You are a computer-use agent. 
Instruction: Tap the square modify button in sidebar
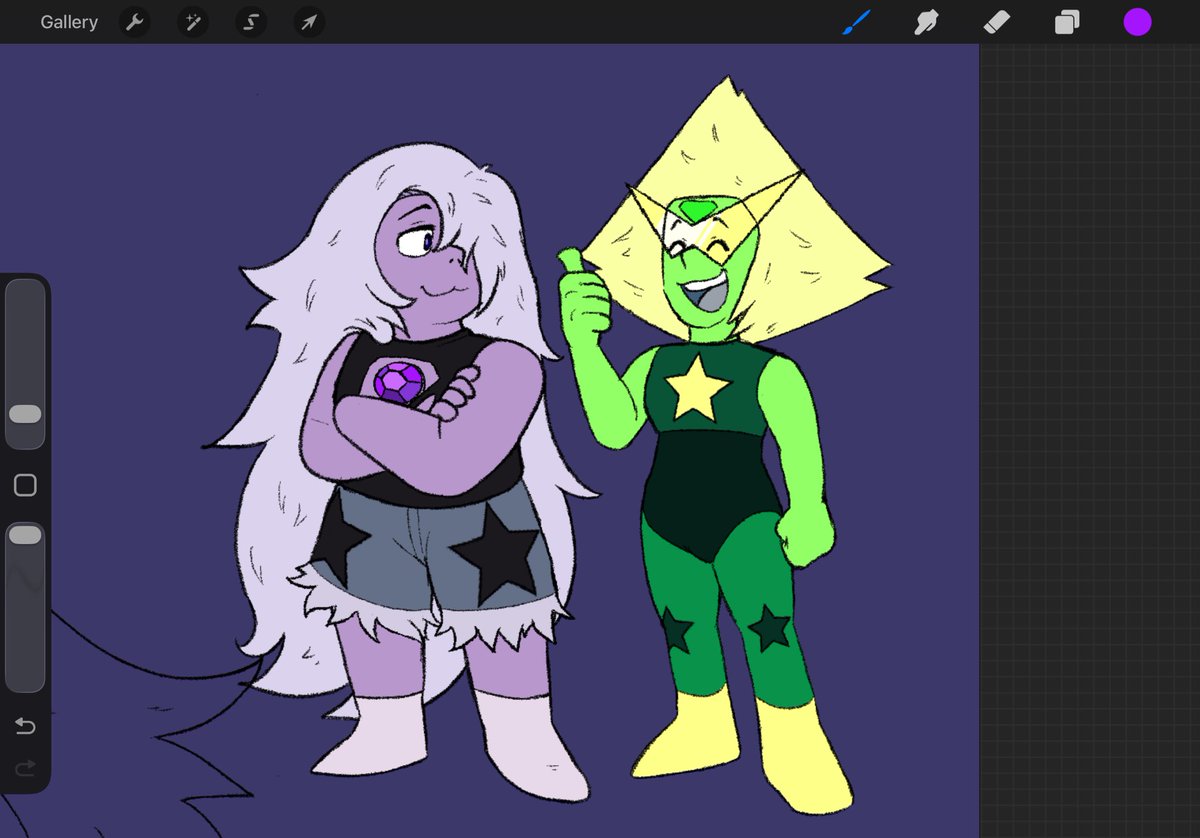25,486
